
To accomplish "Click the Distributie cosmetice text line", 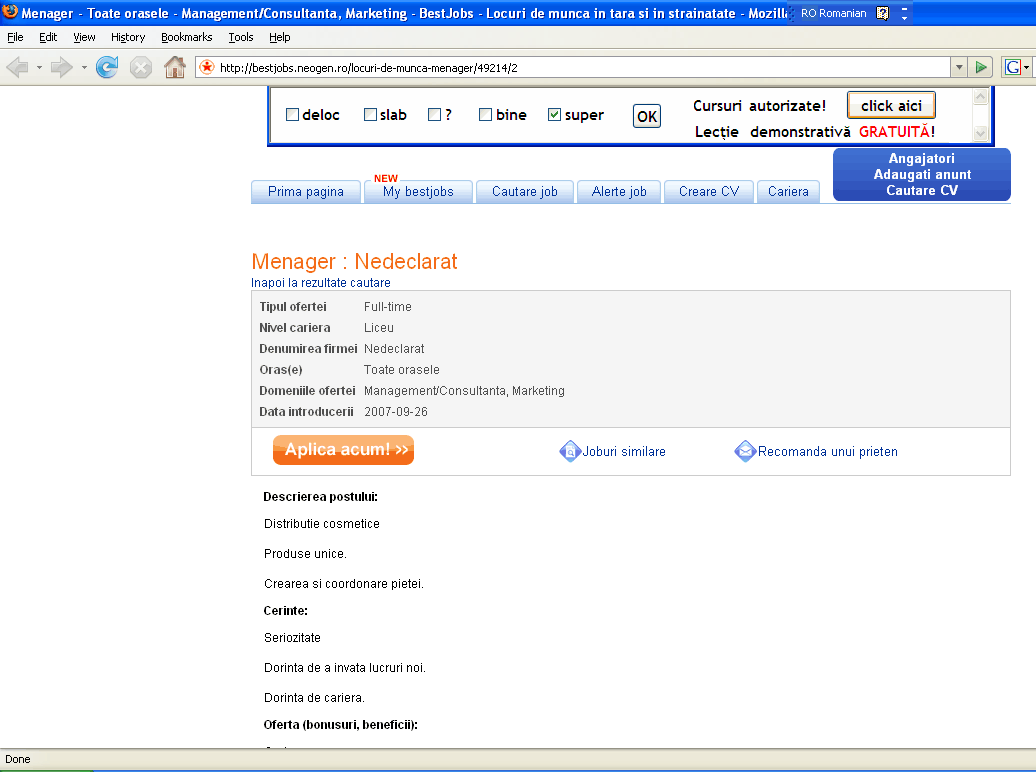I will pos(322,523).
